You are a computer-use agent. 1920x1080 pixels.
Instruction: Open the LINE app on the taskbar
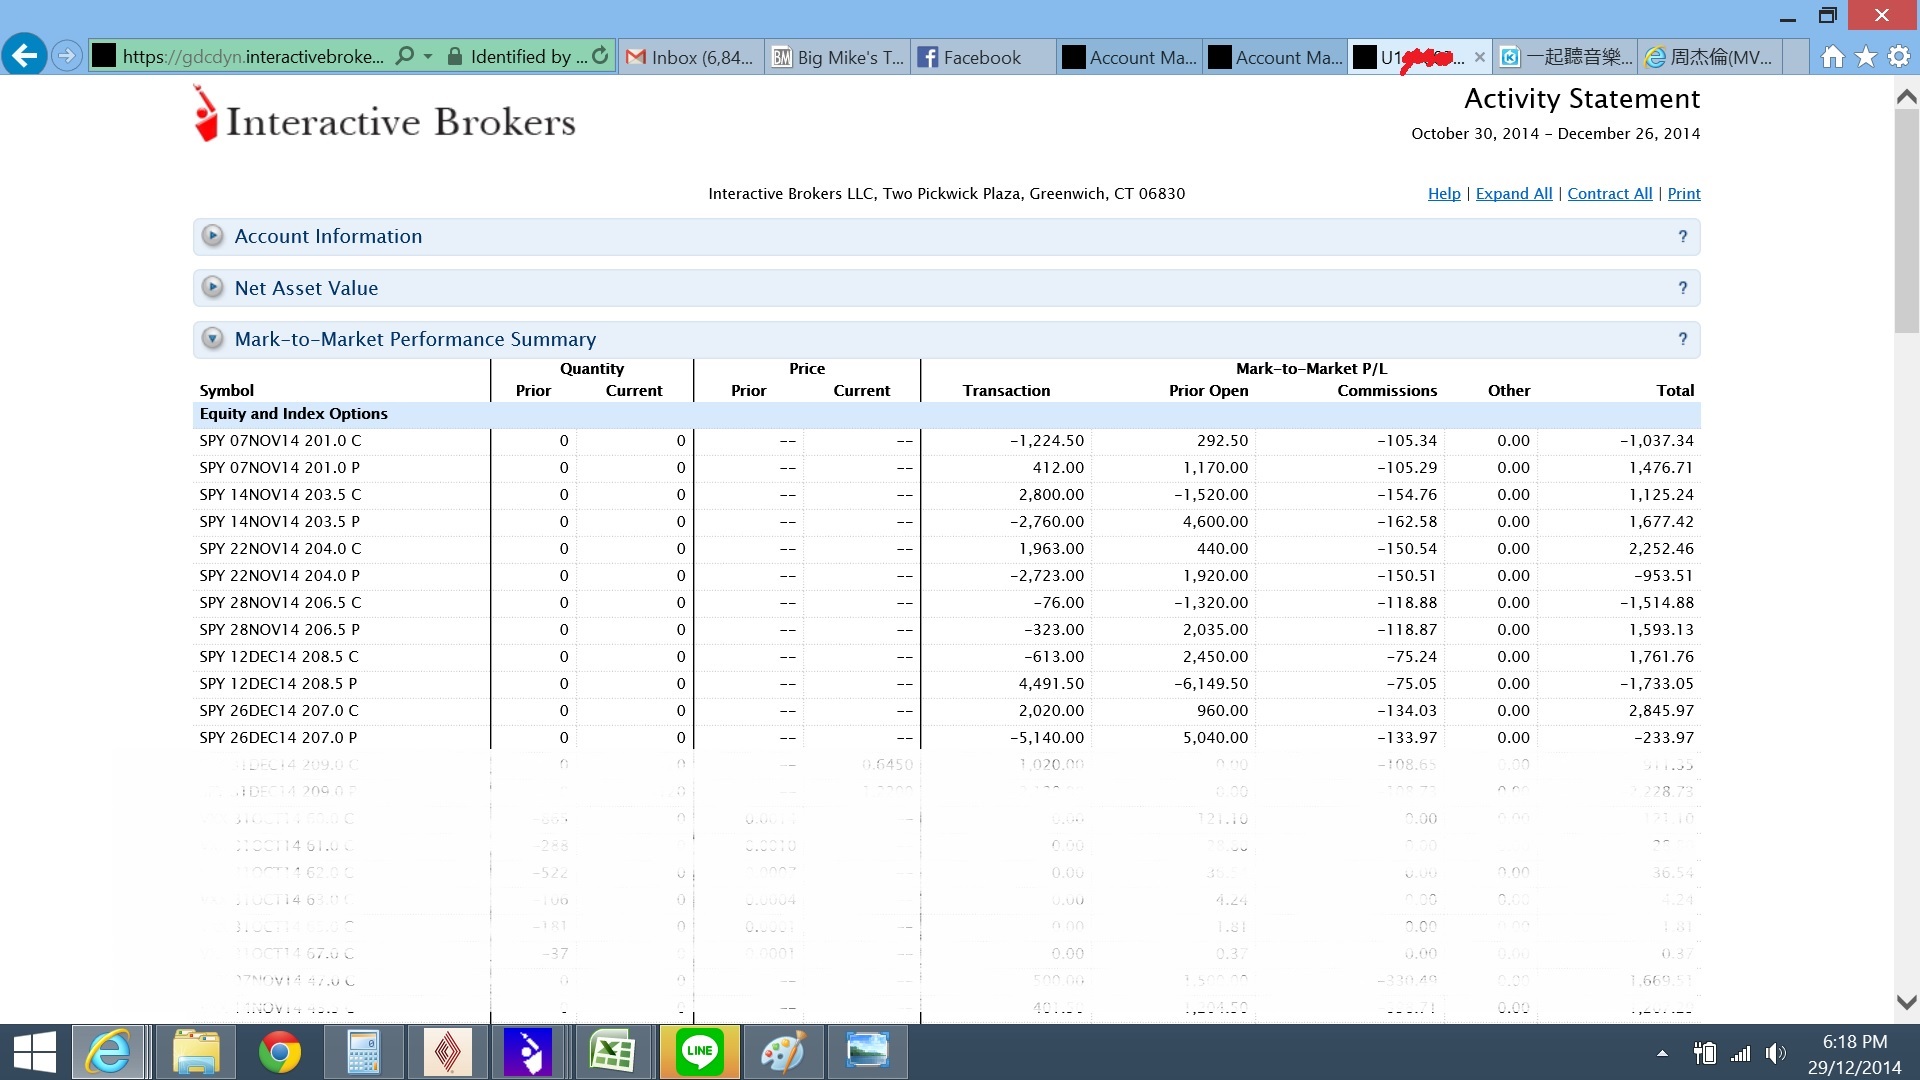700,1051
